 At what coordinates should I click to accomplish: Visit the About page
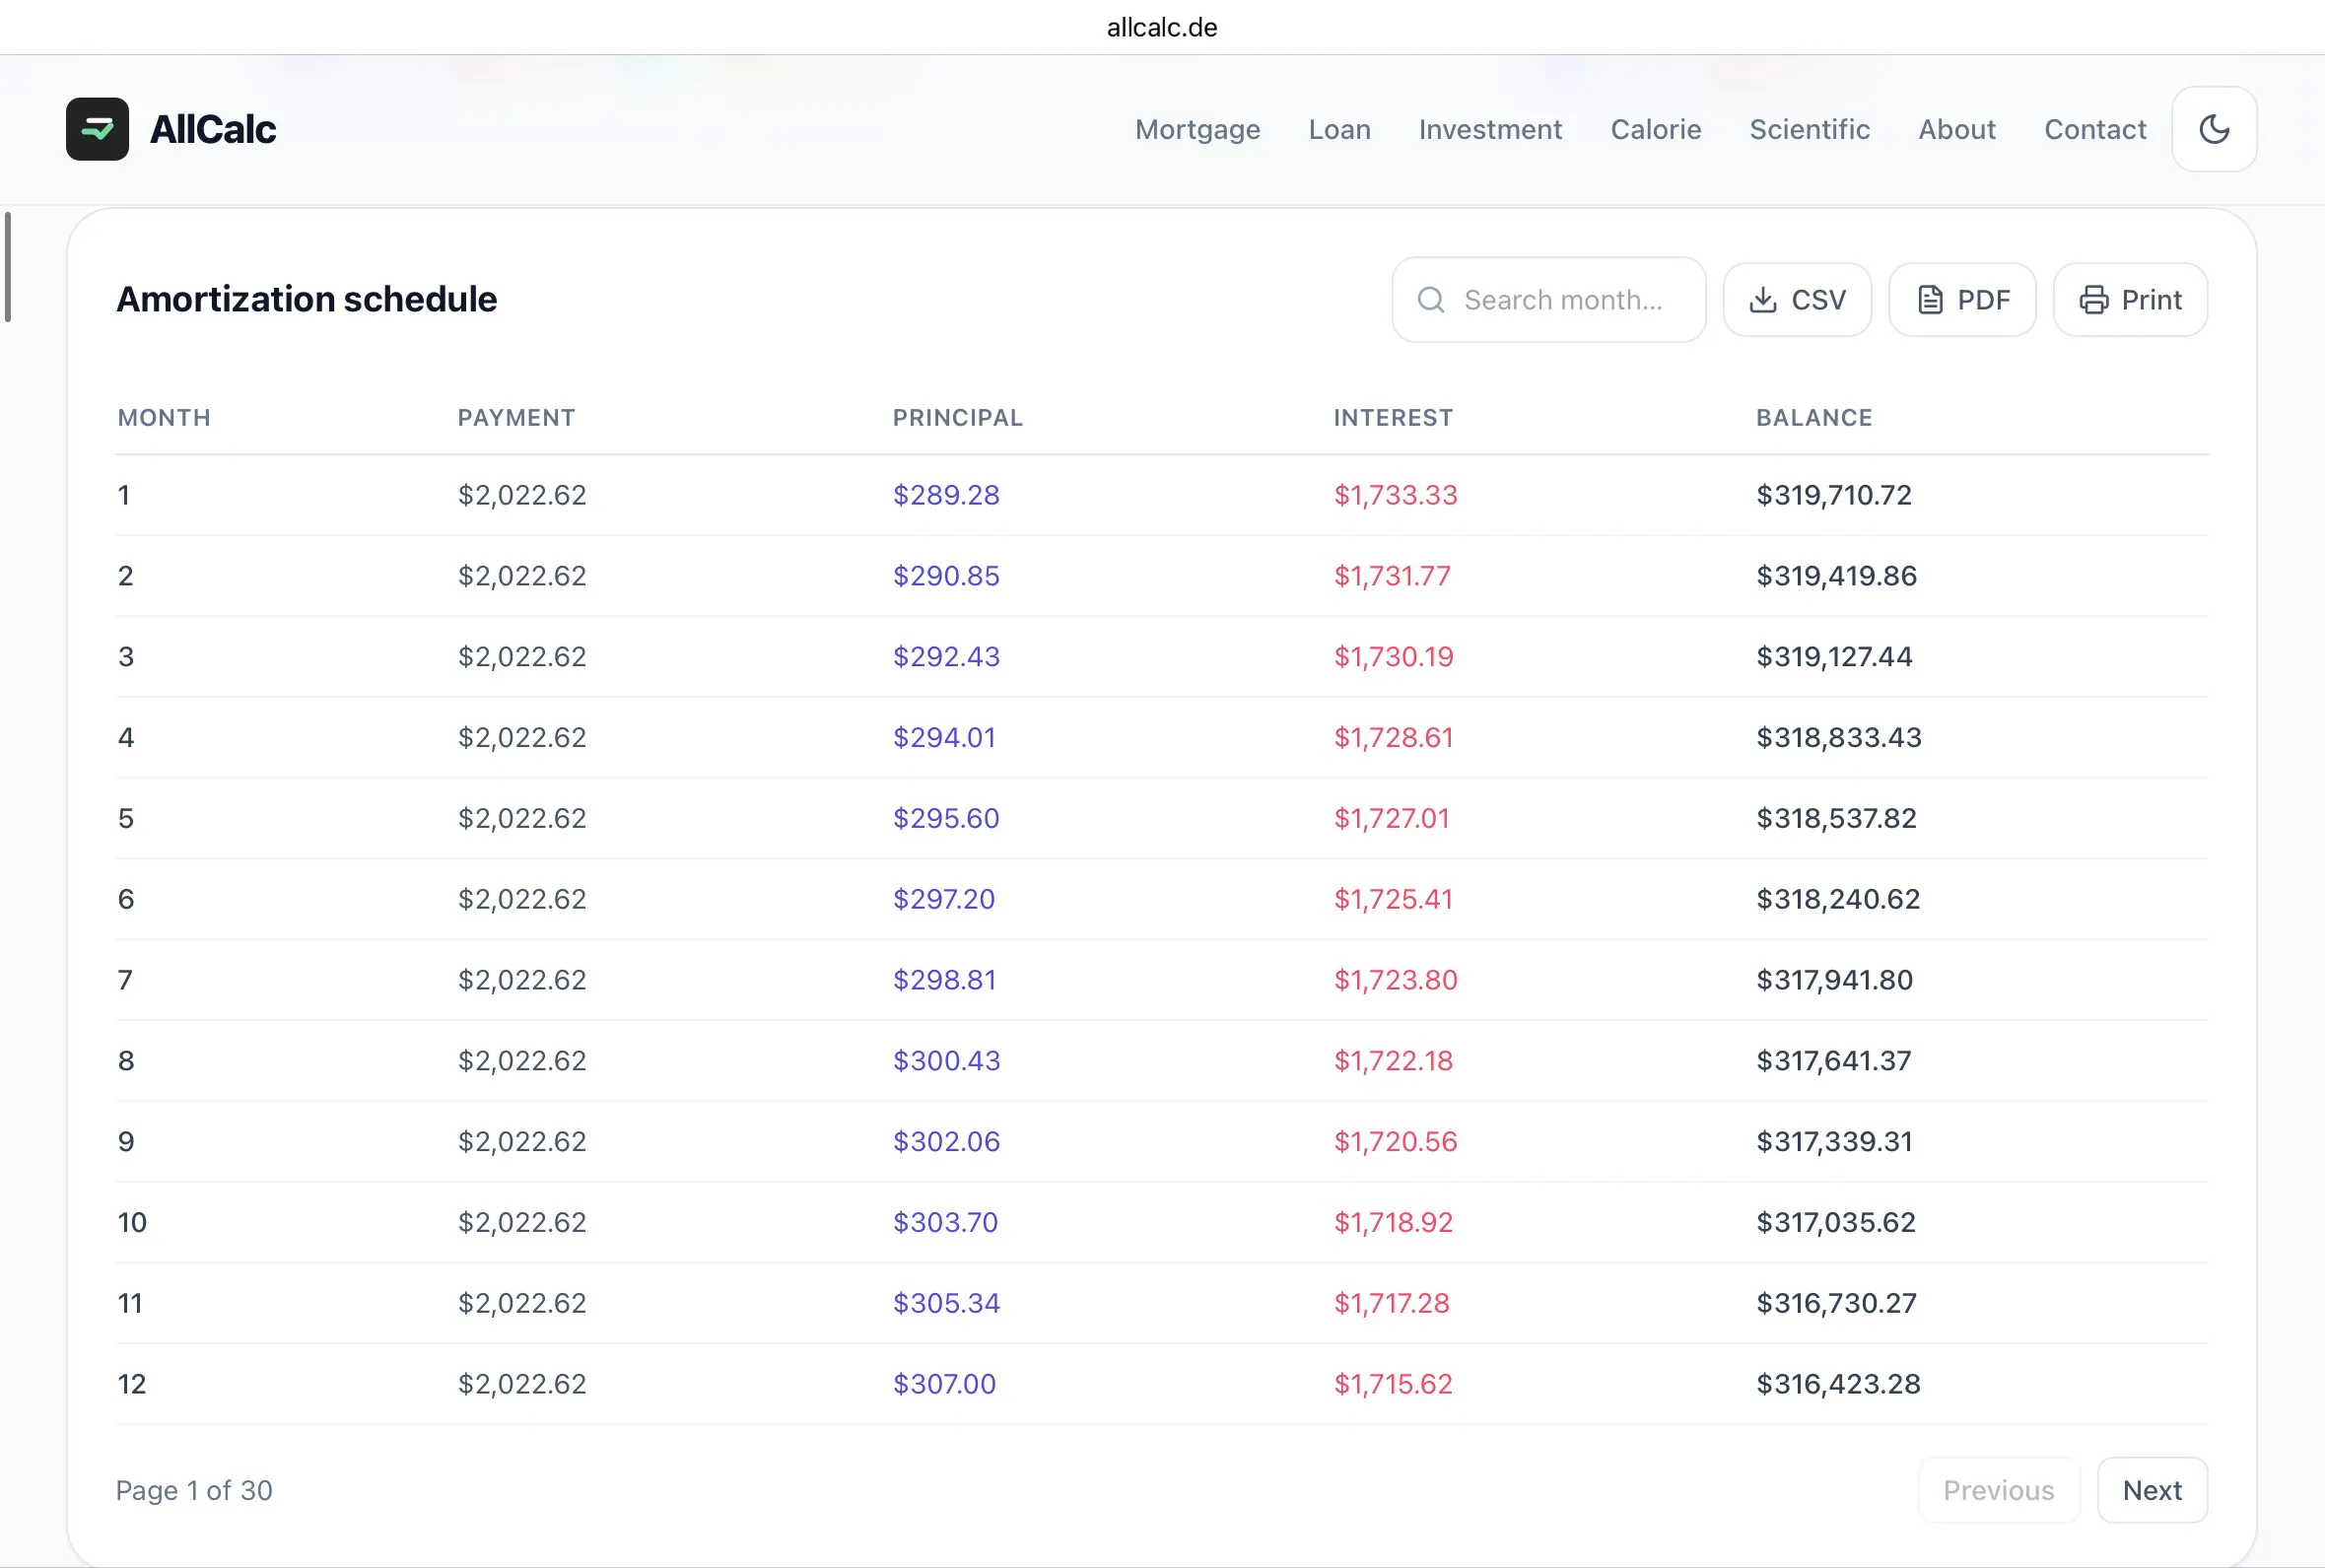point(1956,129)
